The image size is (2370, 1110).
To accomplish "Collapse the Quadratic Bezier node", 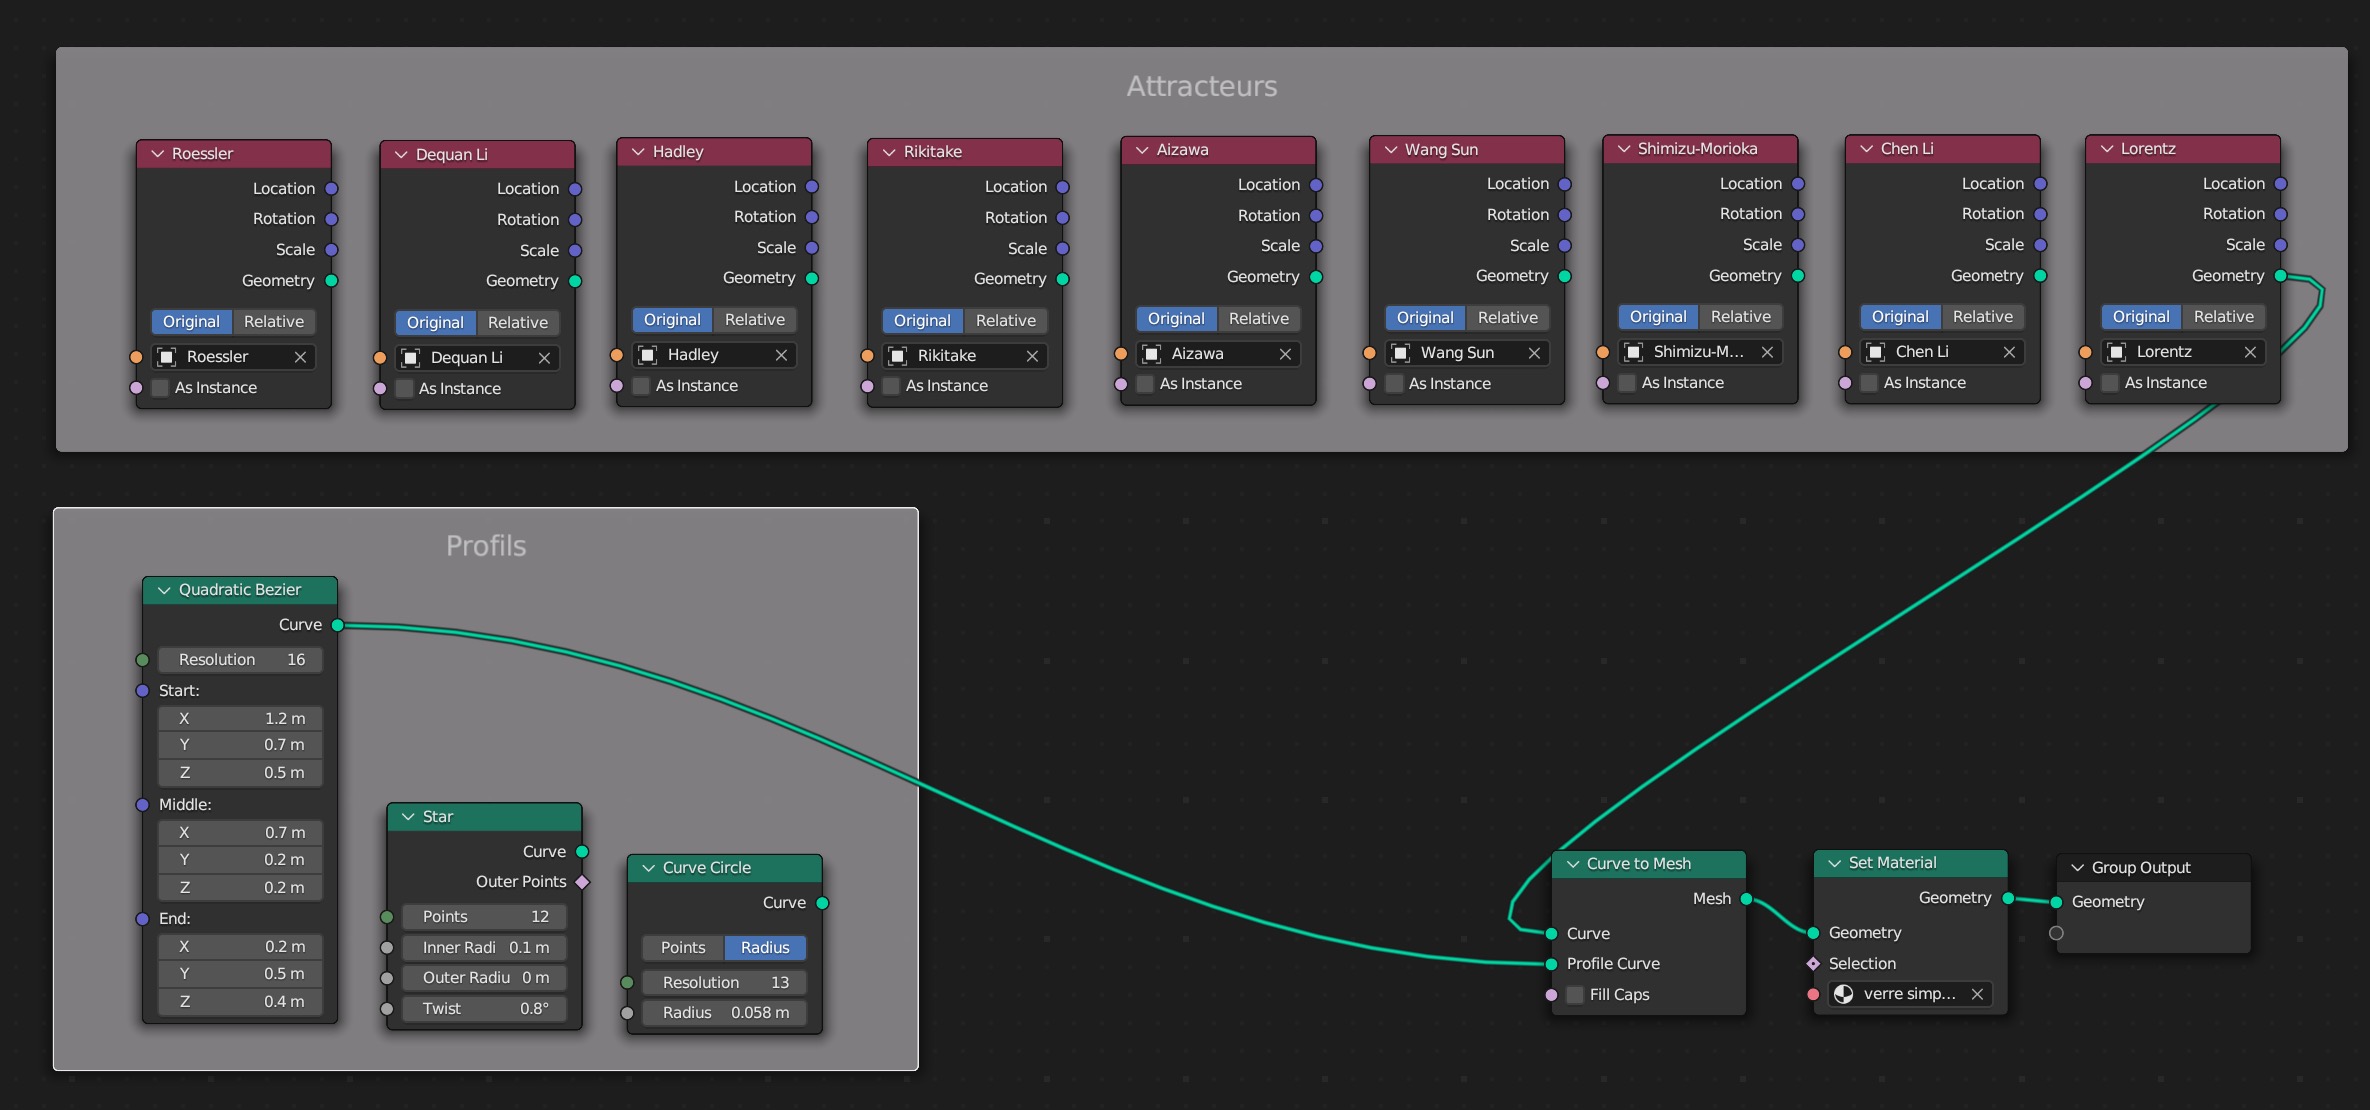I will [164, 590].
